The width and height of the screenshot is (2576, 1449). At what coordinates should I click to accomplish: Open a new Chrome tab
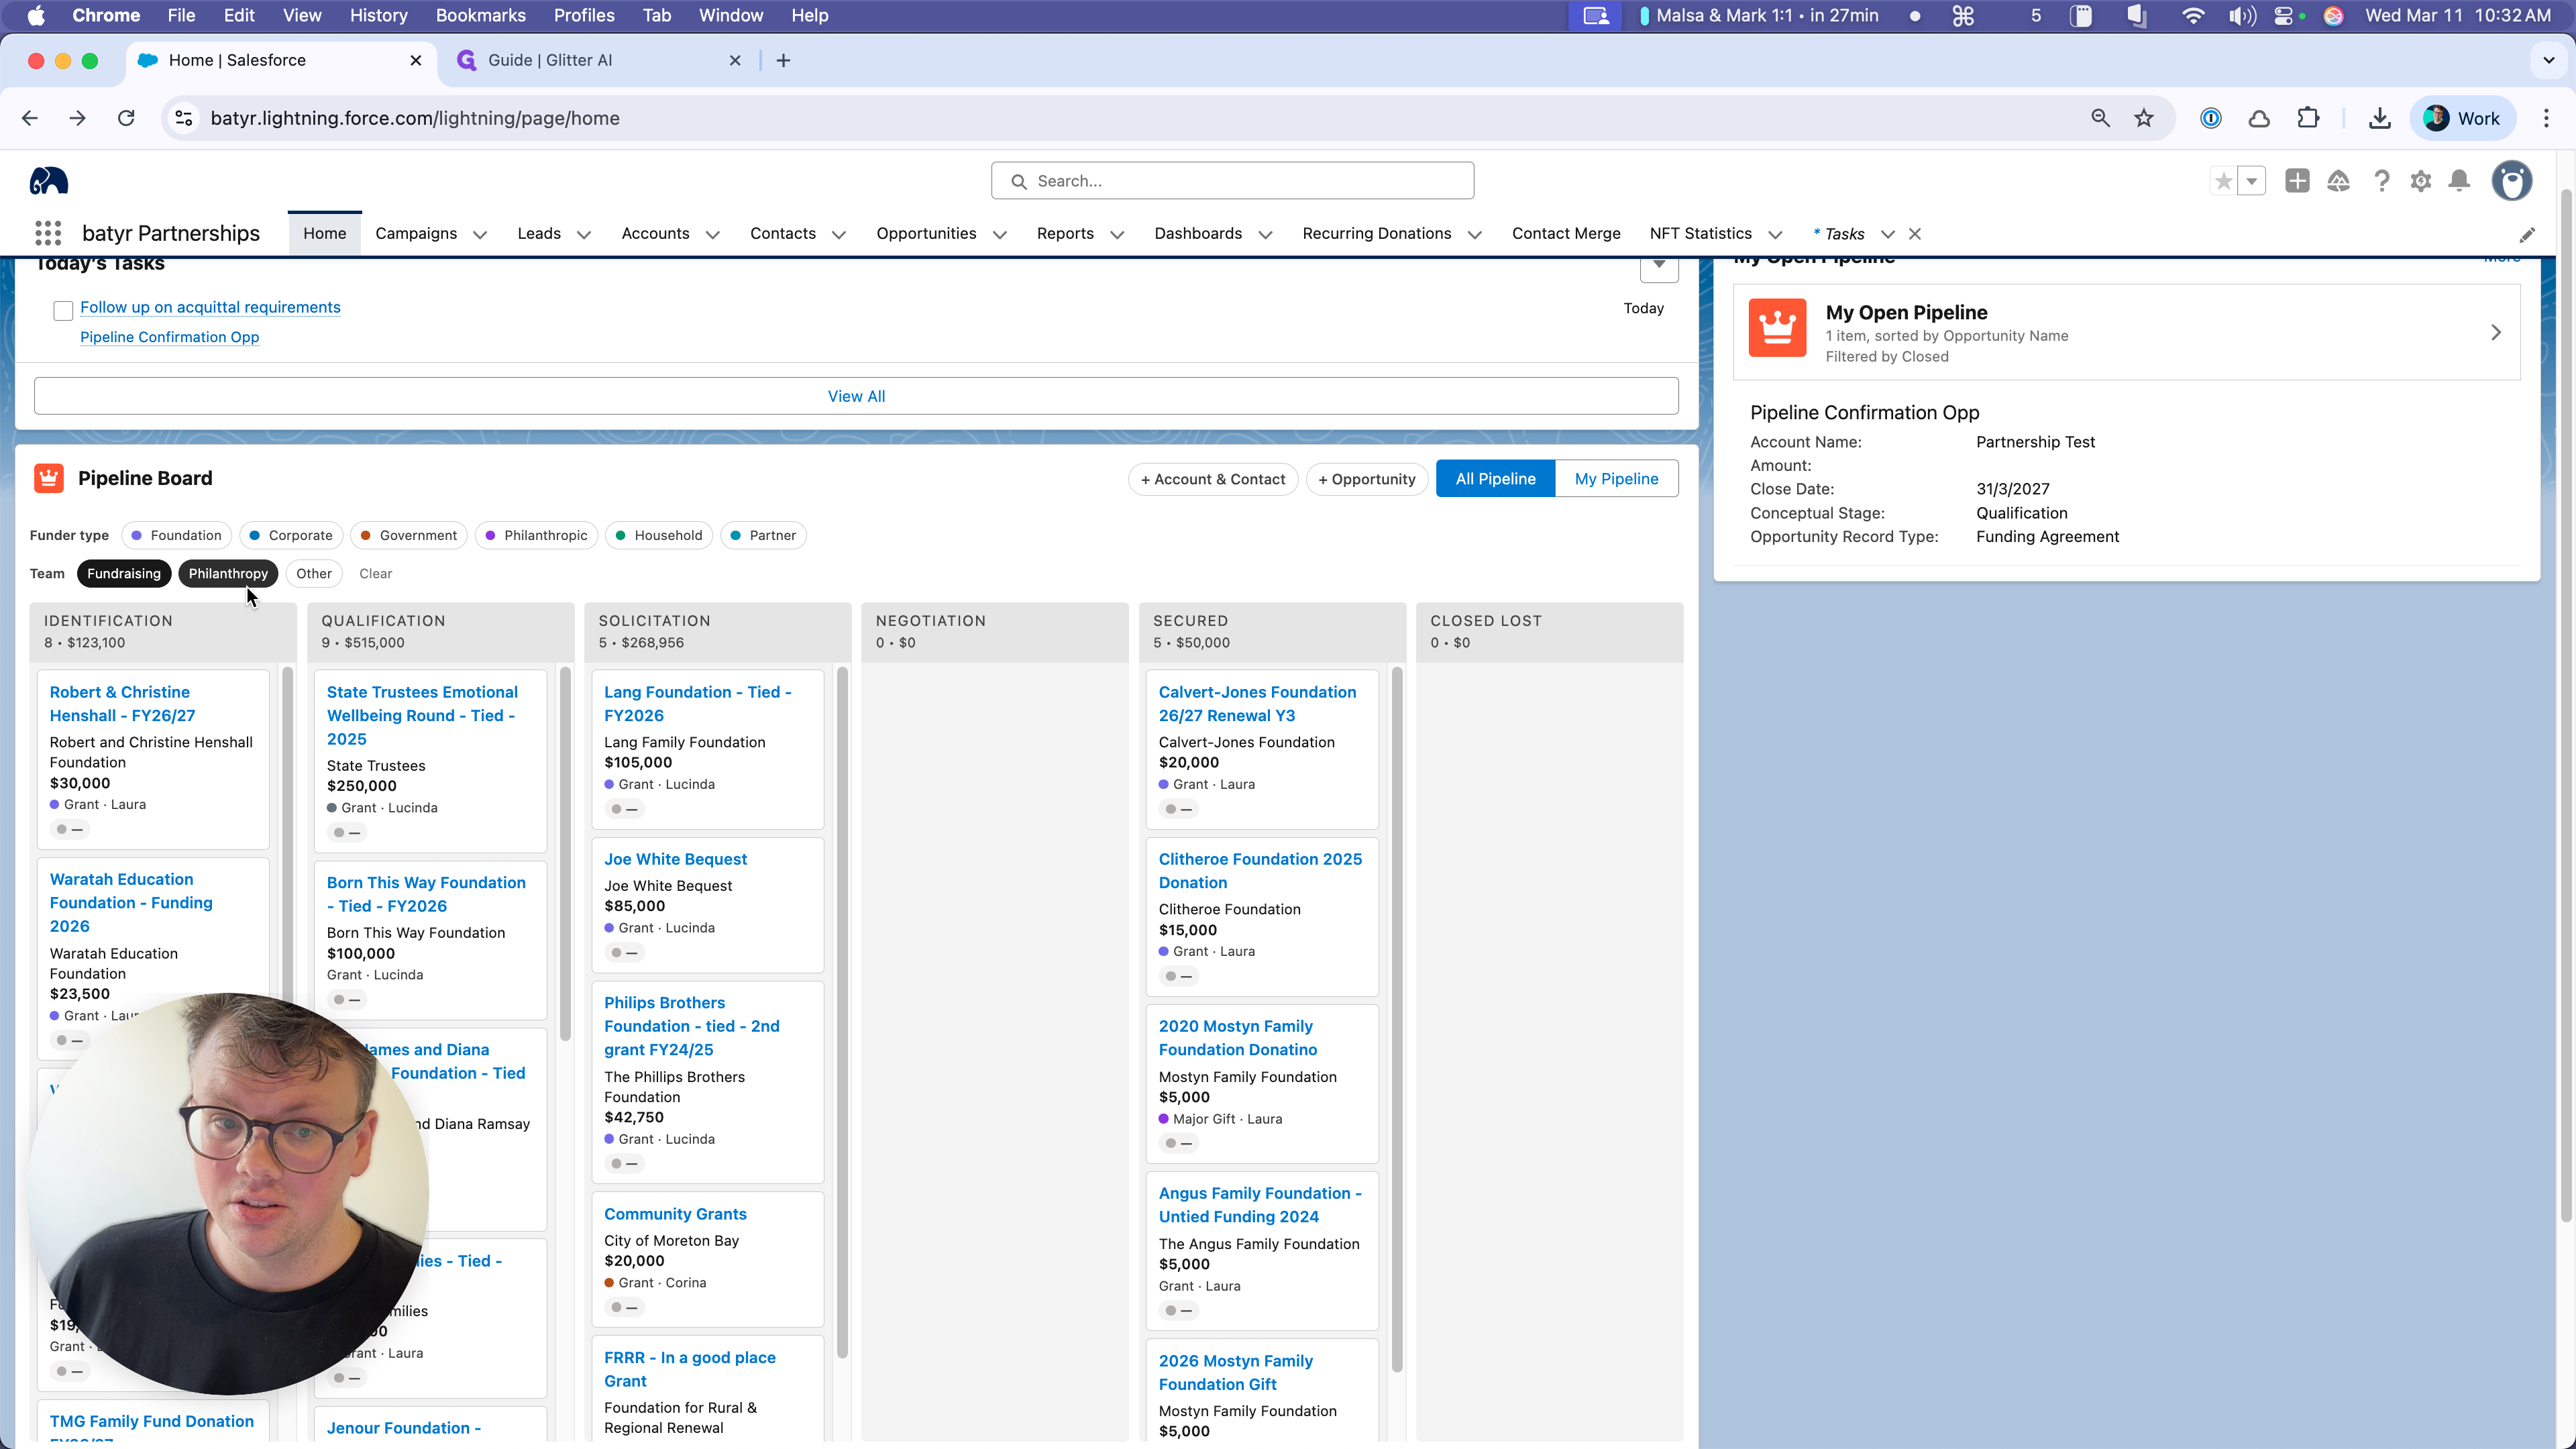tap(783, 61)
